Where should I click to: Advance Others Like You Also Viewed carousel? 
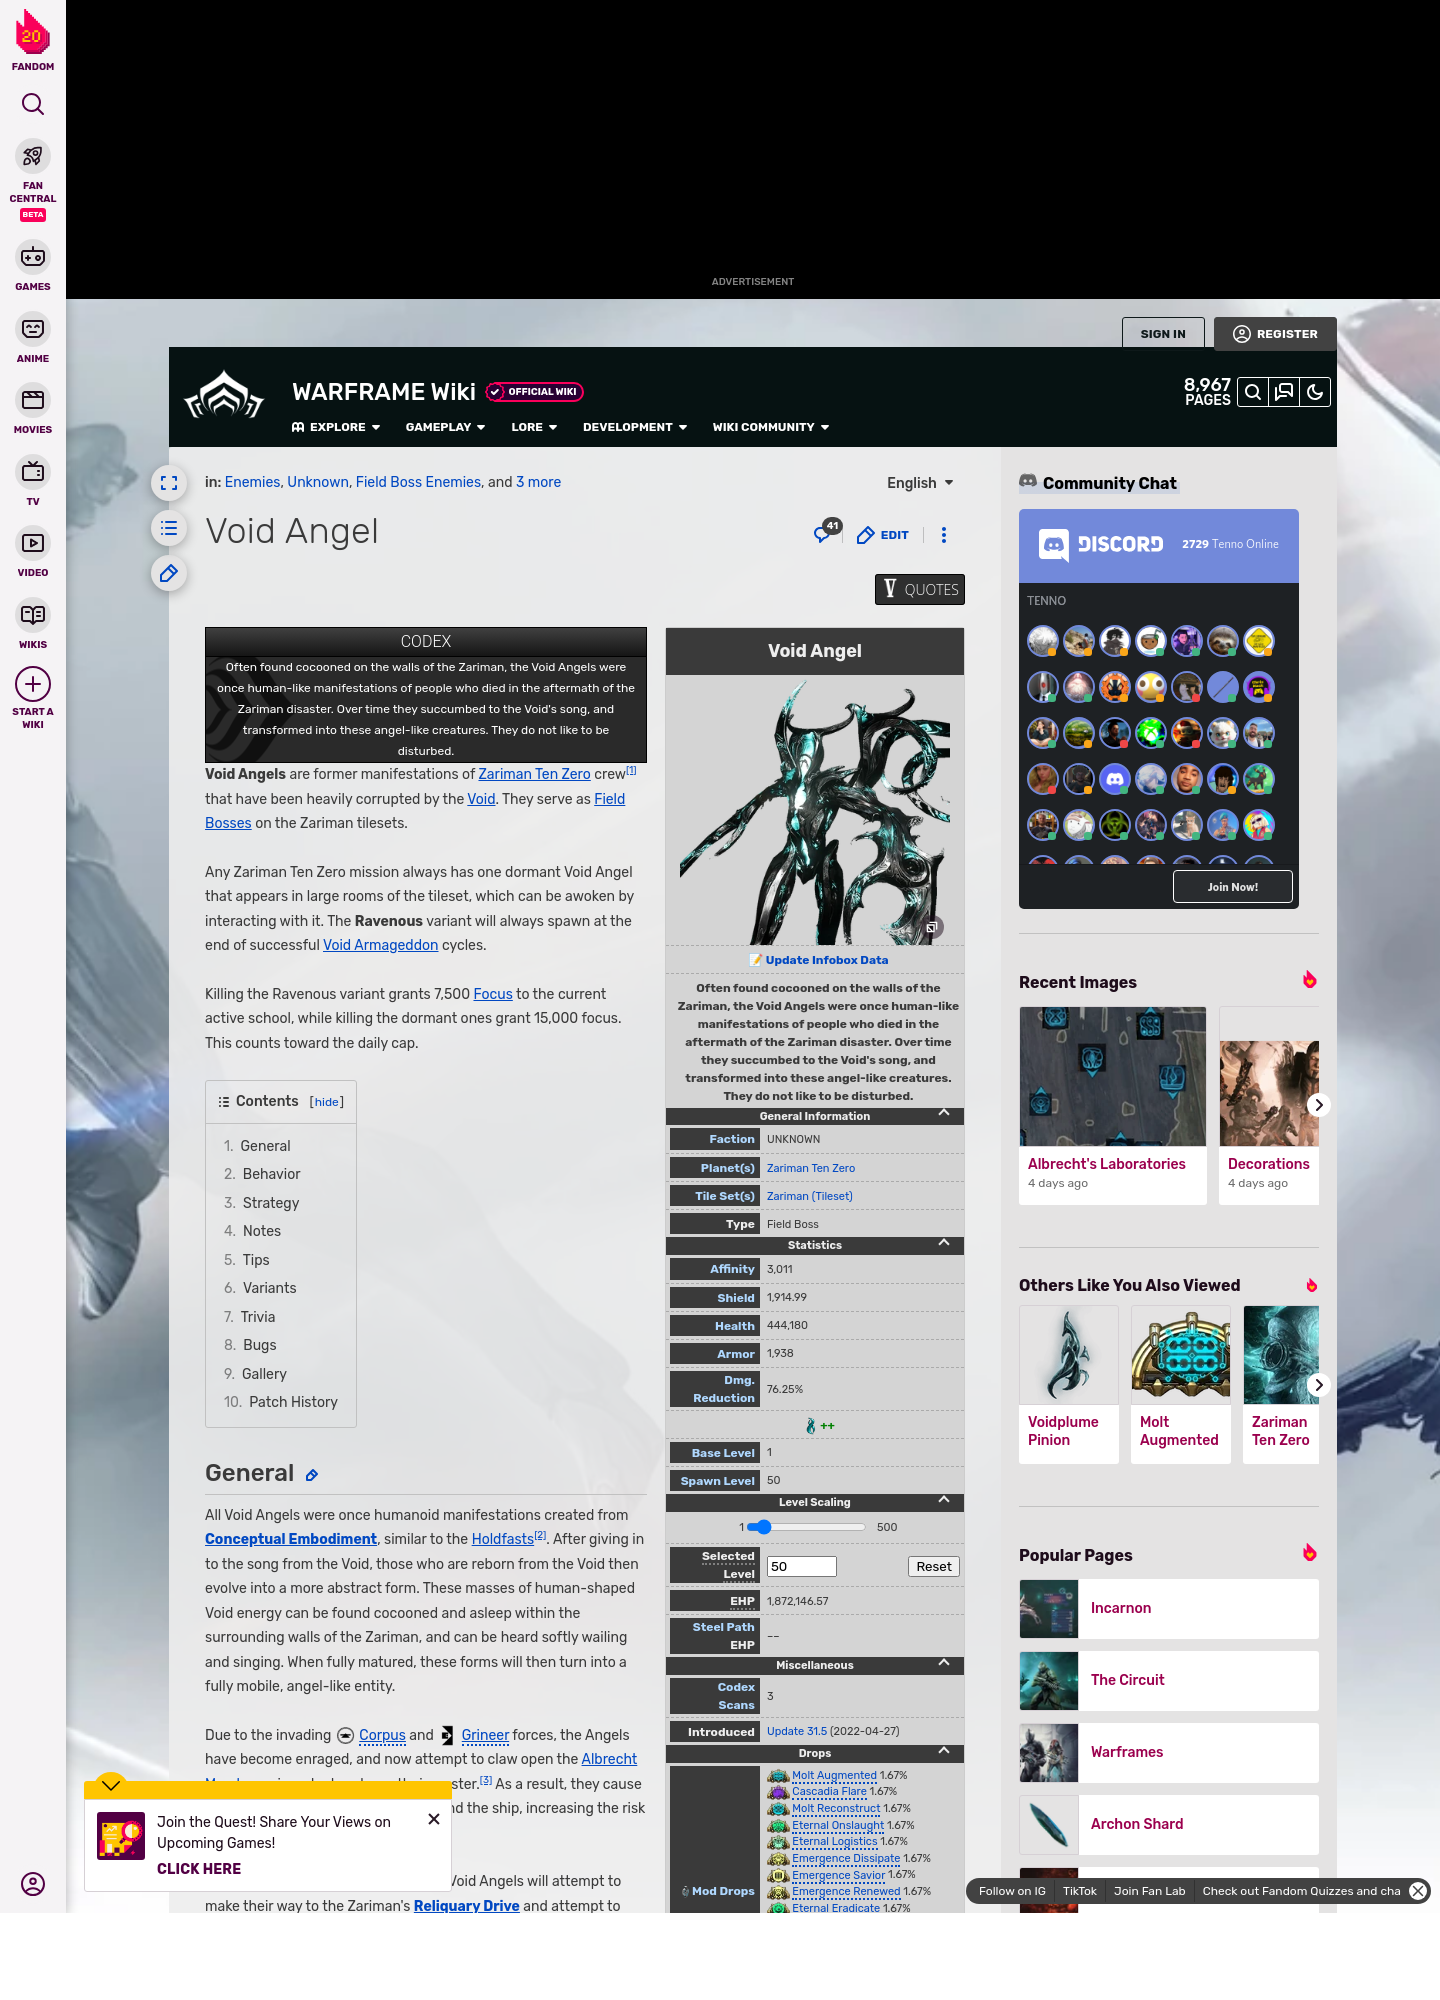[1319, 1385]
